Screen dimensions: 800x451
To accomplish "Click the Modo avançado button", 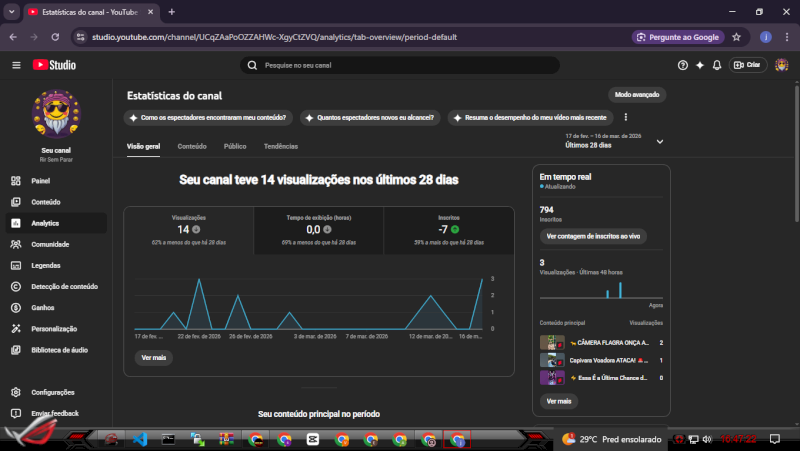I will click(x=637, y=94).
